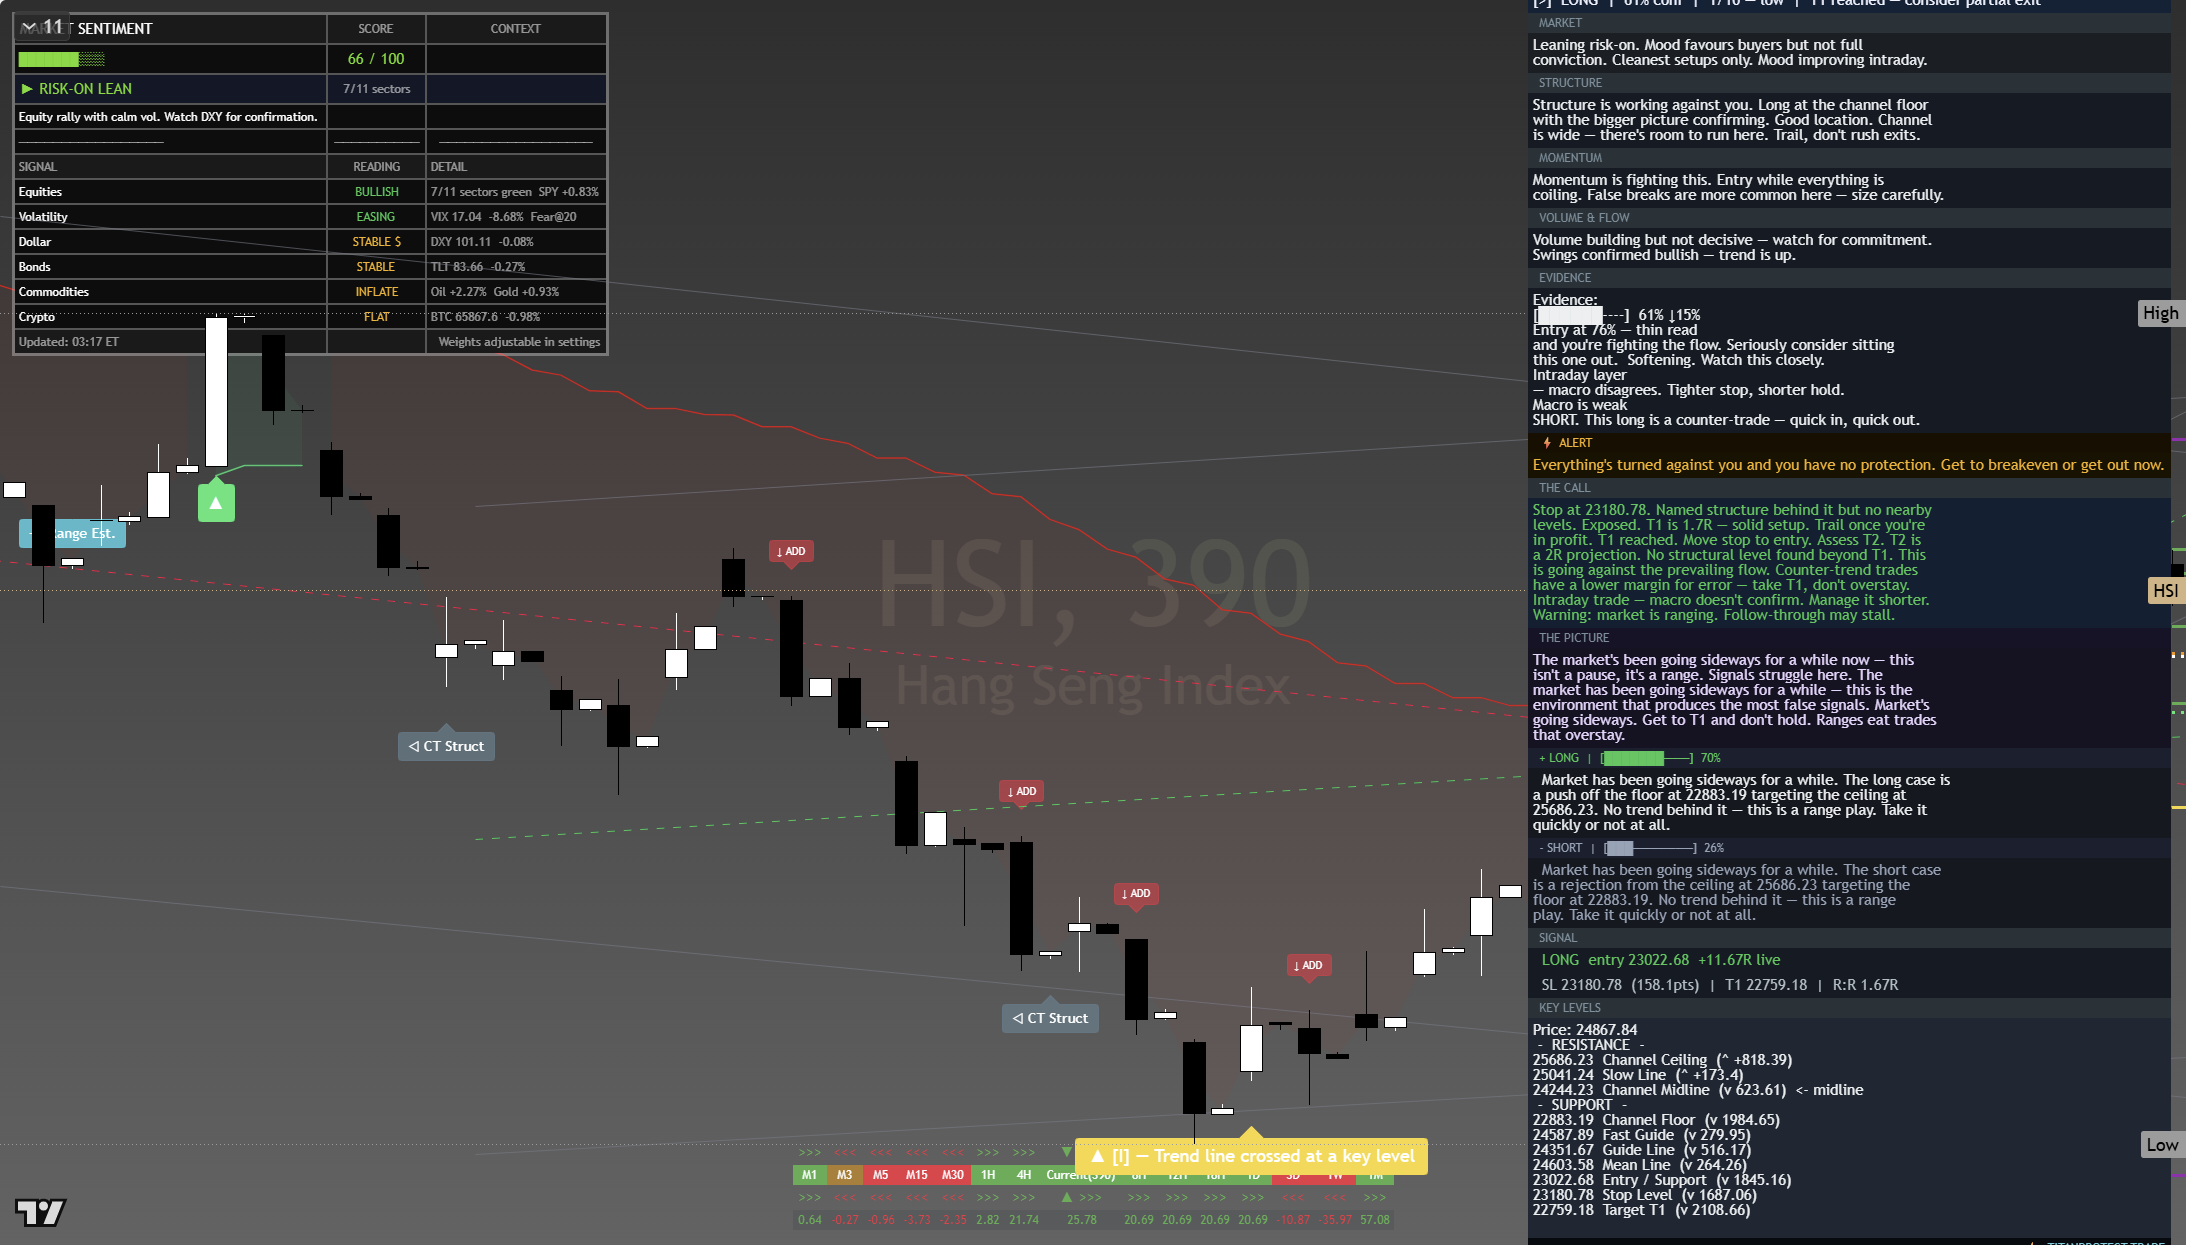Viewport: 2186px width, 1245px height.
Task: Click the '25686.23 Channel Ceiling' resistance row
Action: pos(1662,1060)
